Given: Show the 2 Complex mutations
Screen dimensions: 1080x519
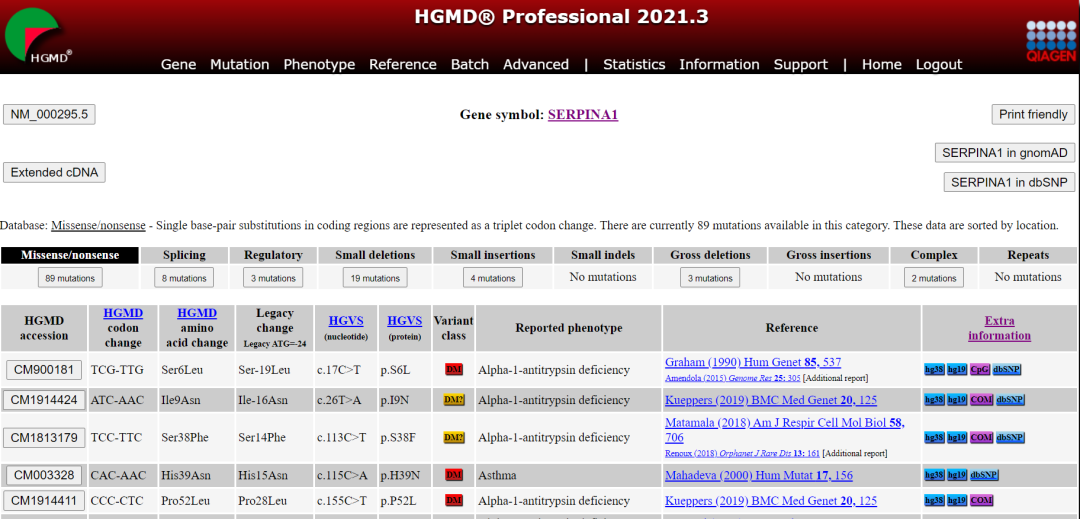Looking at the screenshot, I should pyautogui.click(x=934, y=278).
